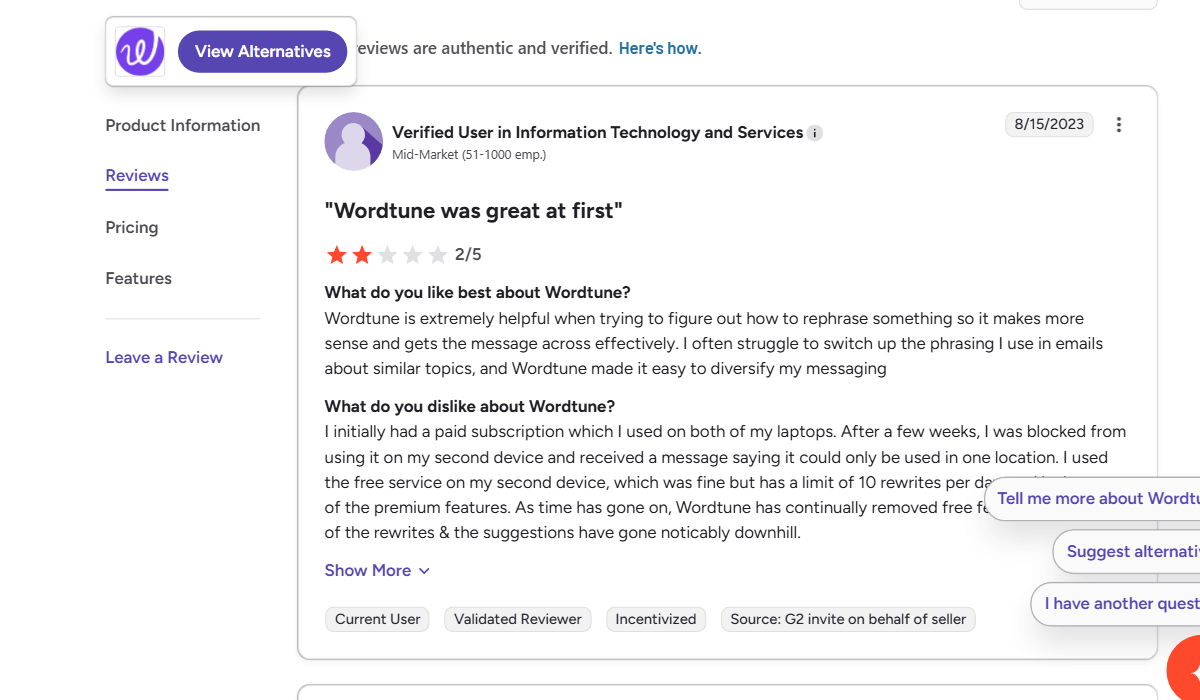Click the Current User tag
1200x700 pixels.
[x=377, y=620]
